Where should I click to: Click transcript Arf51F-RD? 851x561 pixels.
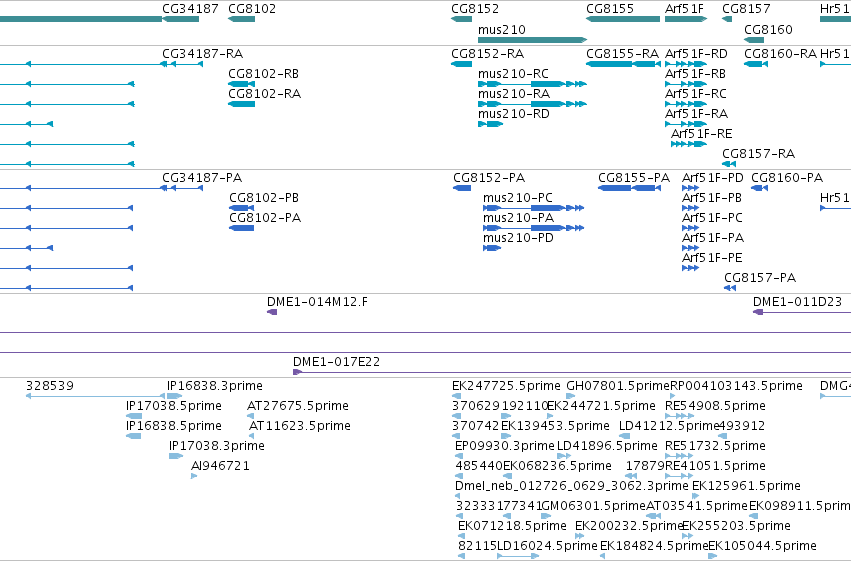click(x=696, y=54)
